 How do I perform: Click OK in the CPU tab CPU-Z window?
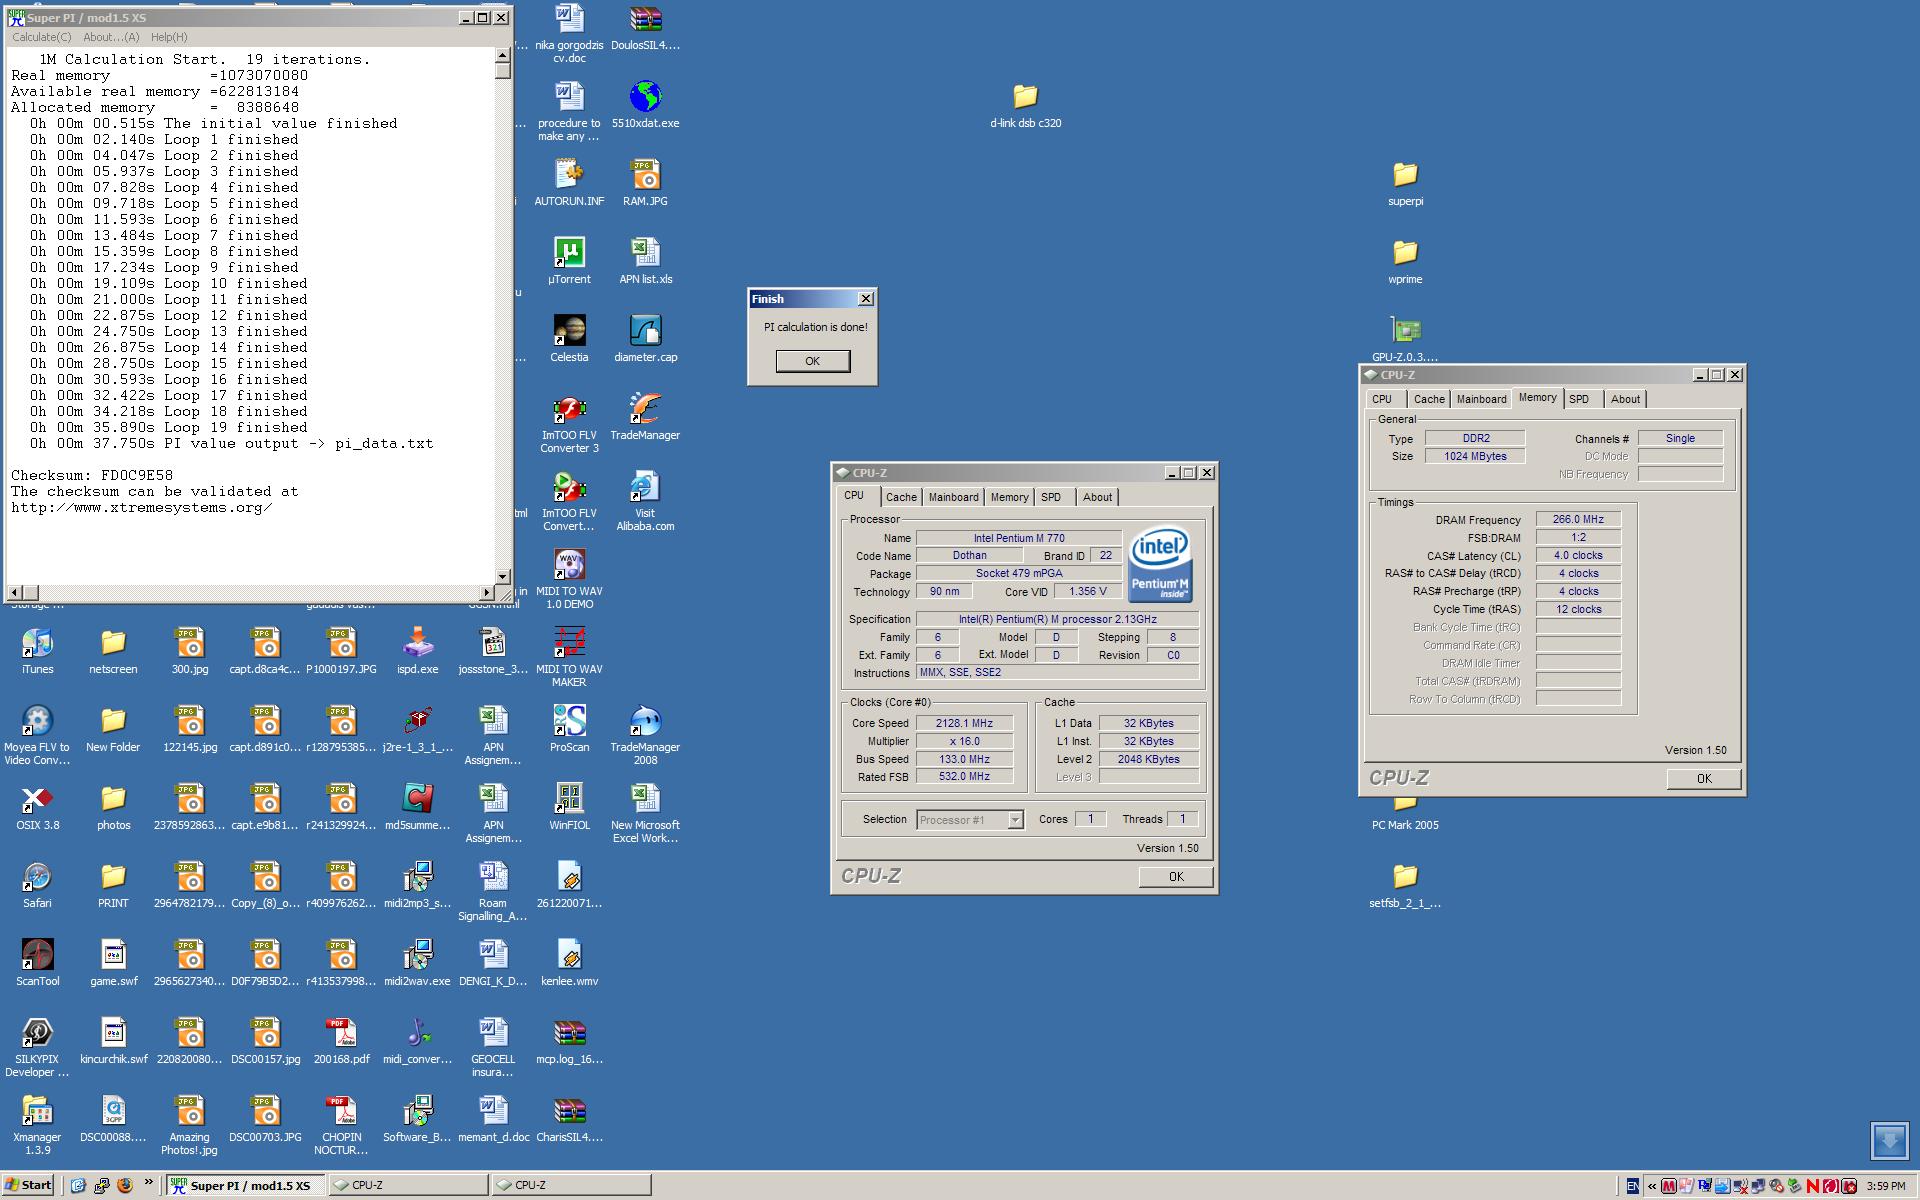(x=1176, y=877)
